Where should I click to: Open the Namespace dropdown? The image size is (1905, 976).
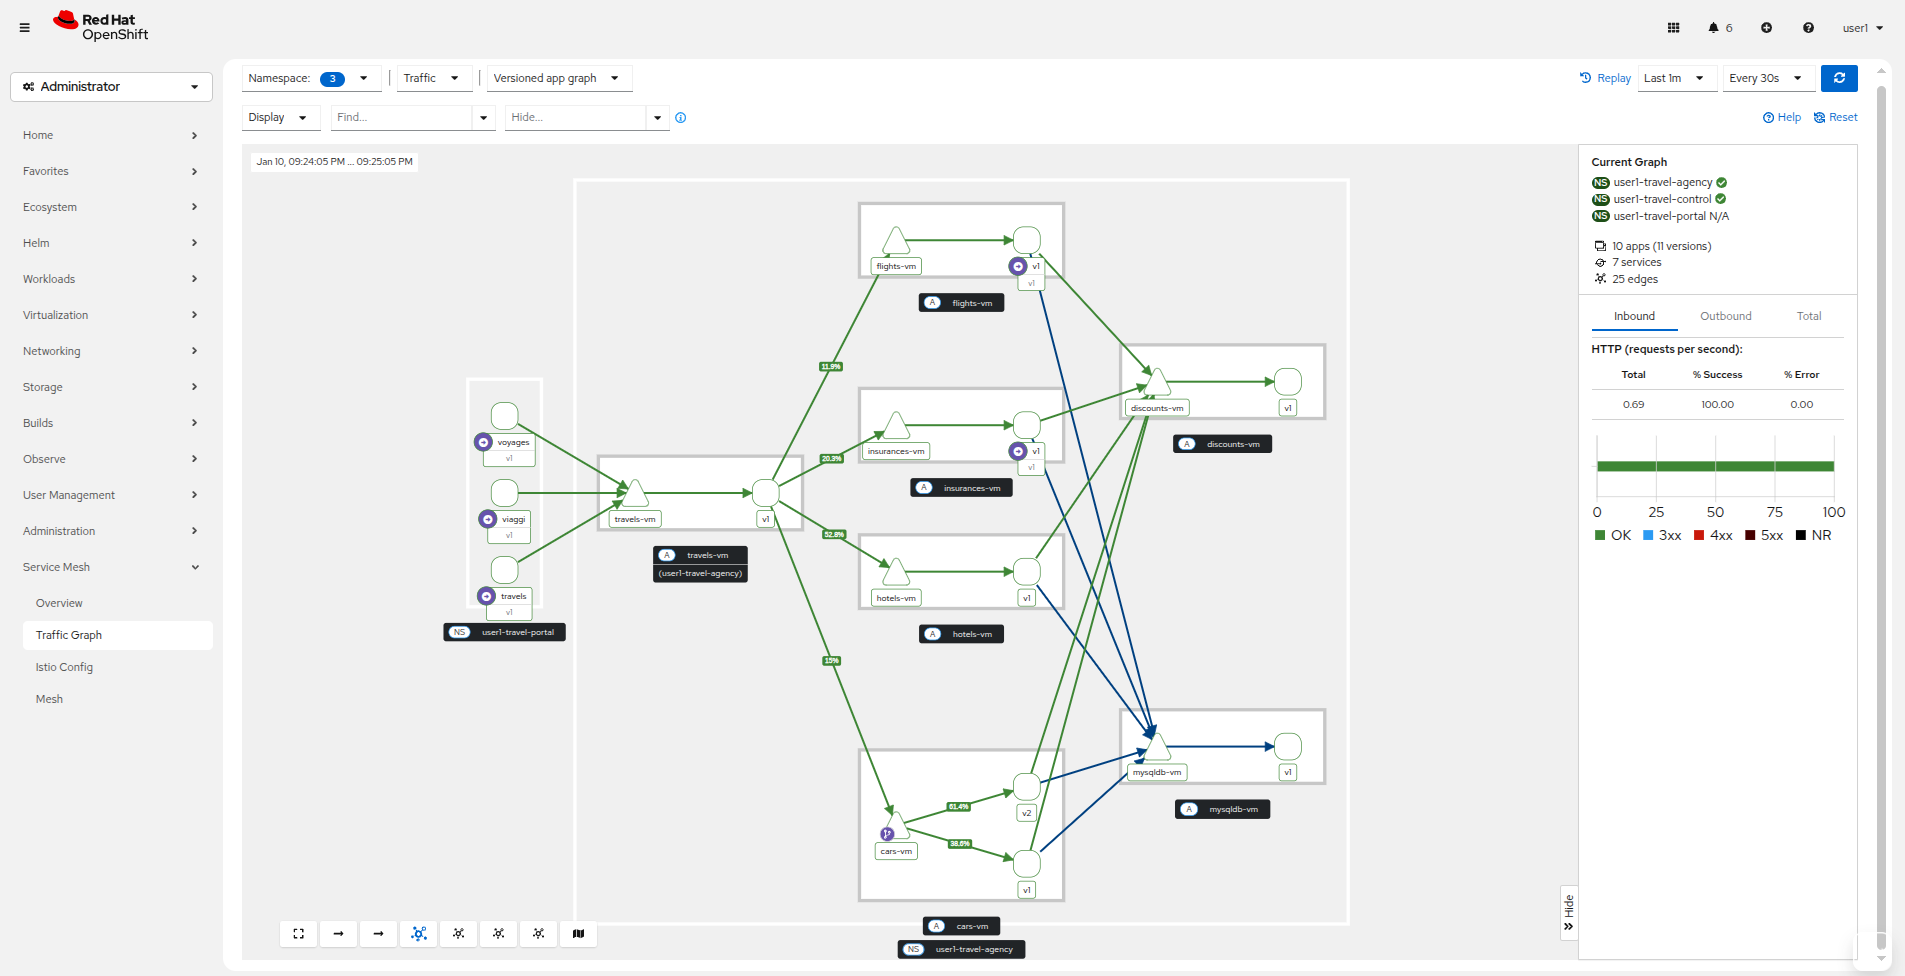309,78
